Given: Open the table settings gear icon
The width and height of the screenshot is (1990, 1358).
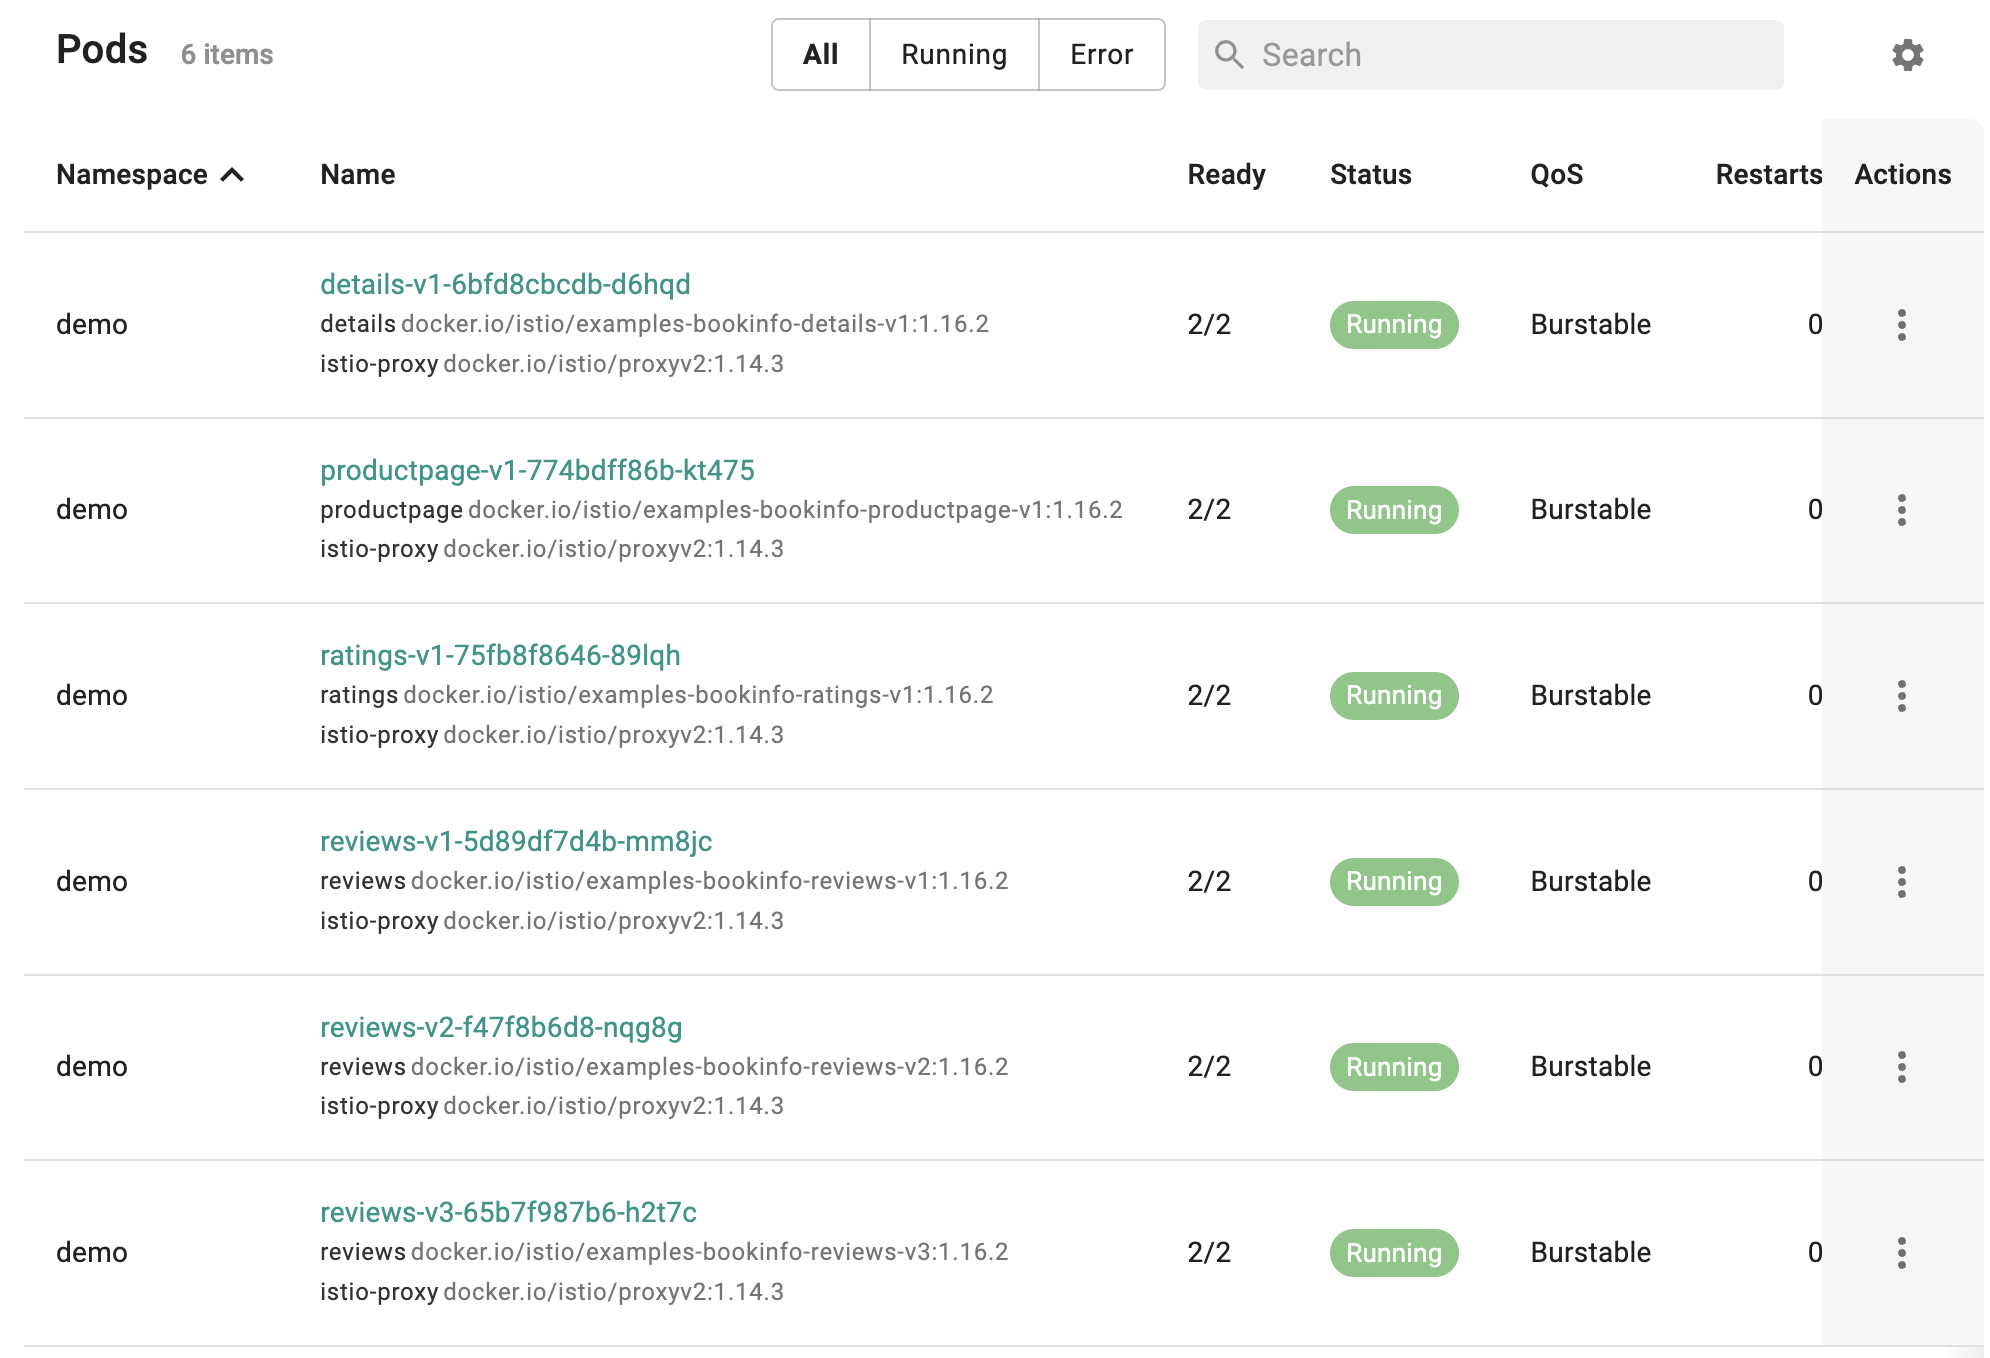Looking at the screenshot, I should pos(1907,55).
